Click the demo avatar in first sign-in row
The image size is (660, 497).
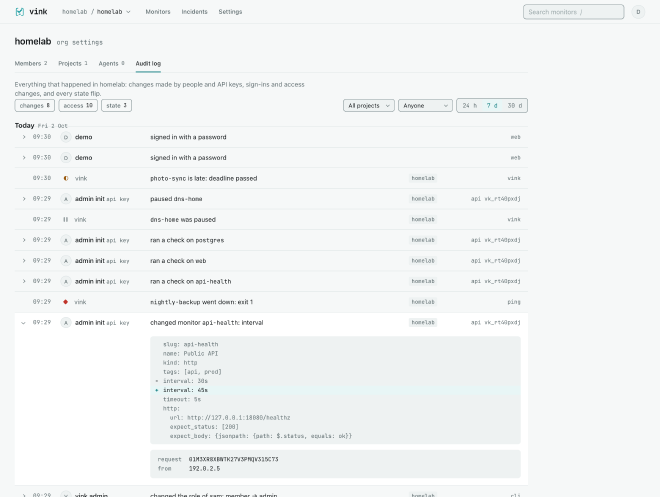[66, 137]
